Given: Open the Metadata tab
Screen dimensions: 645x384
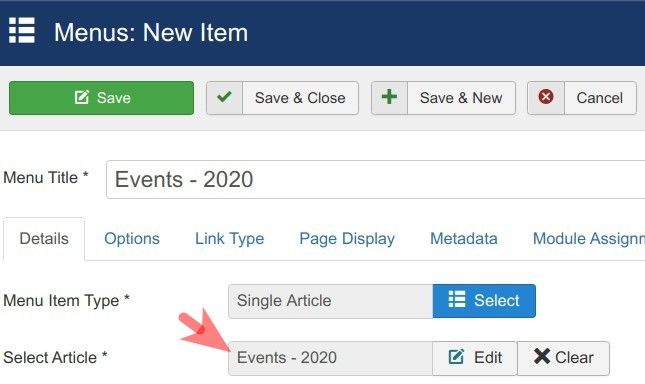Looking at the screenshot, I should [464, 238].
